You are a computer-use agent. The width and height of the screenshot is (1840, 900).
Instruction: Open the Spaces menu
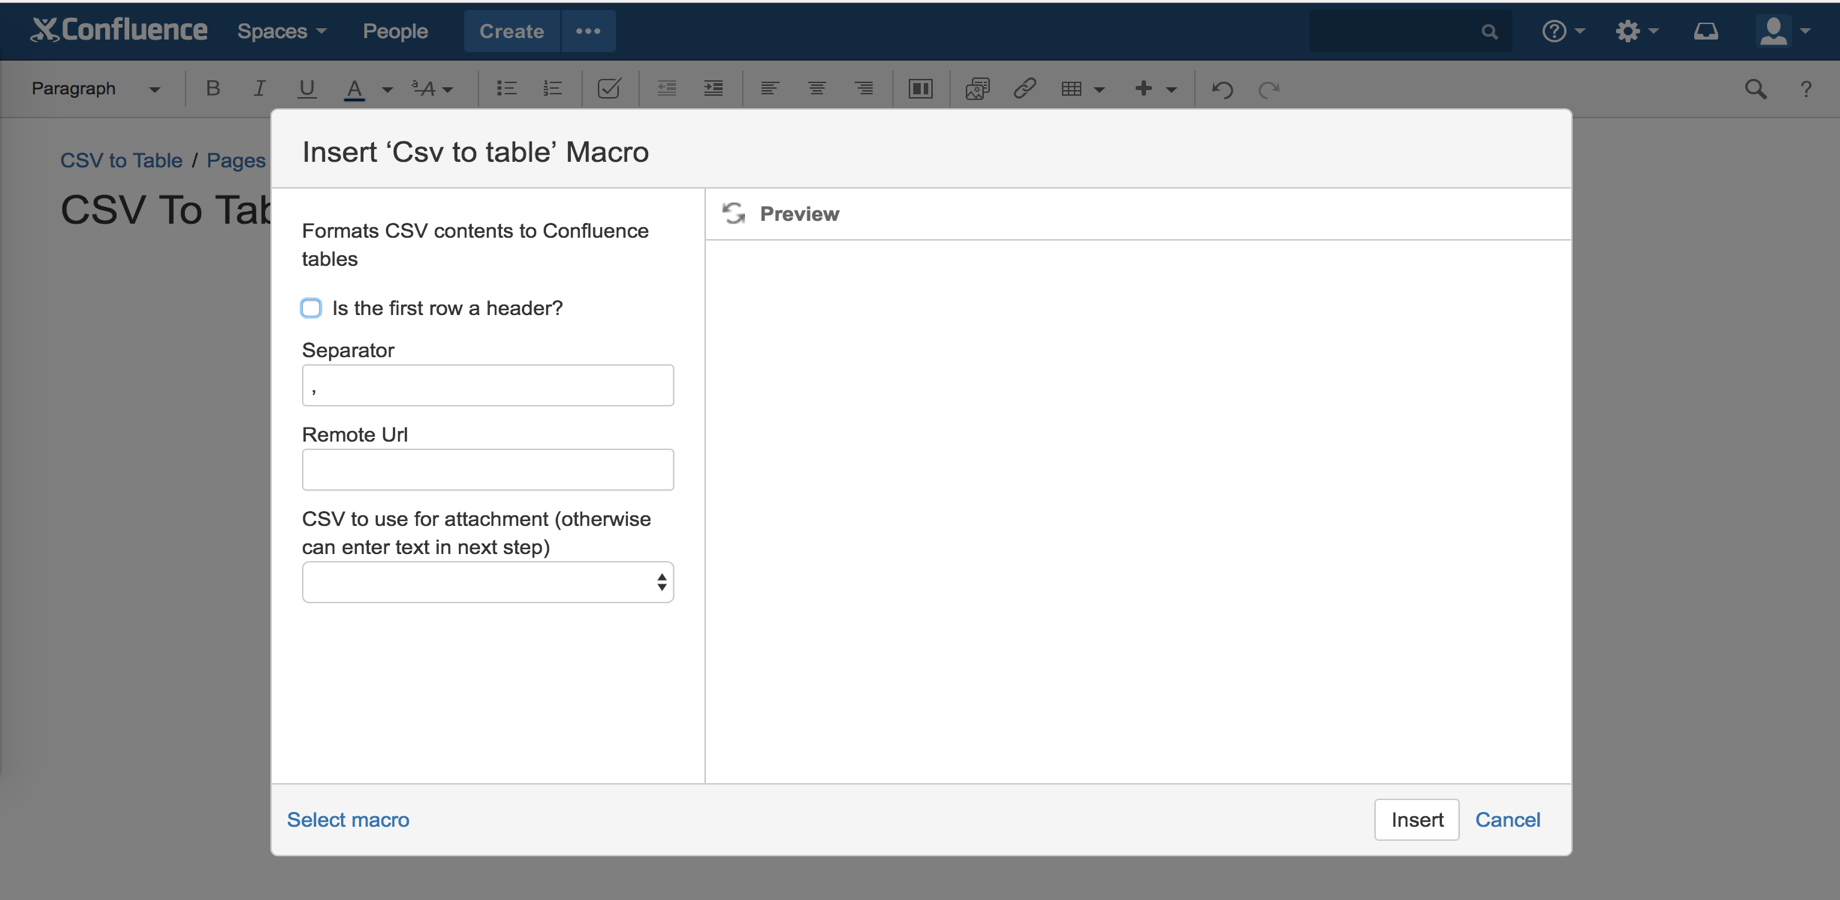click(x=282, y=31)
